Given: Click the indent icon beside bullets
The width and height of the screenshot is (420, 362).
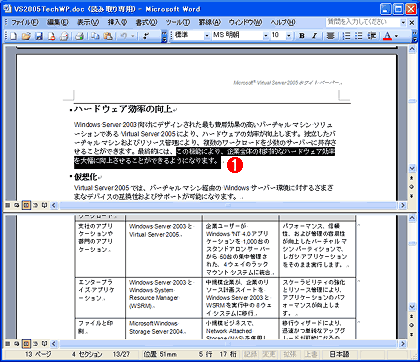Looking at the screenshot, I should [x=372, y=36].
